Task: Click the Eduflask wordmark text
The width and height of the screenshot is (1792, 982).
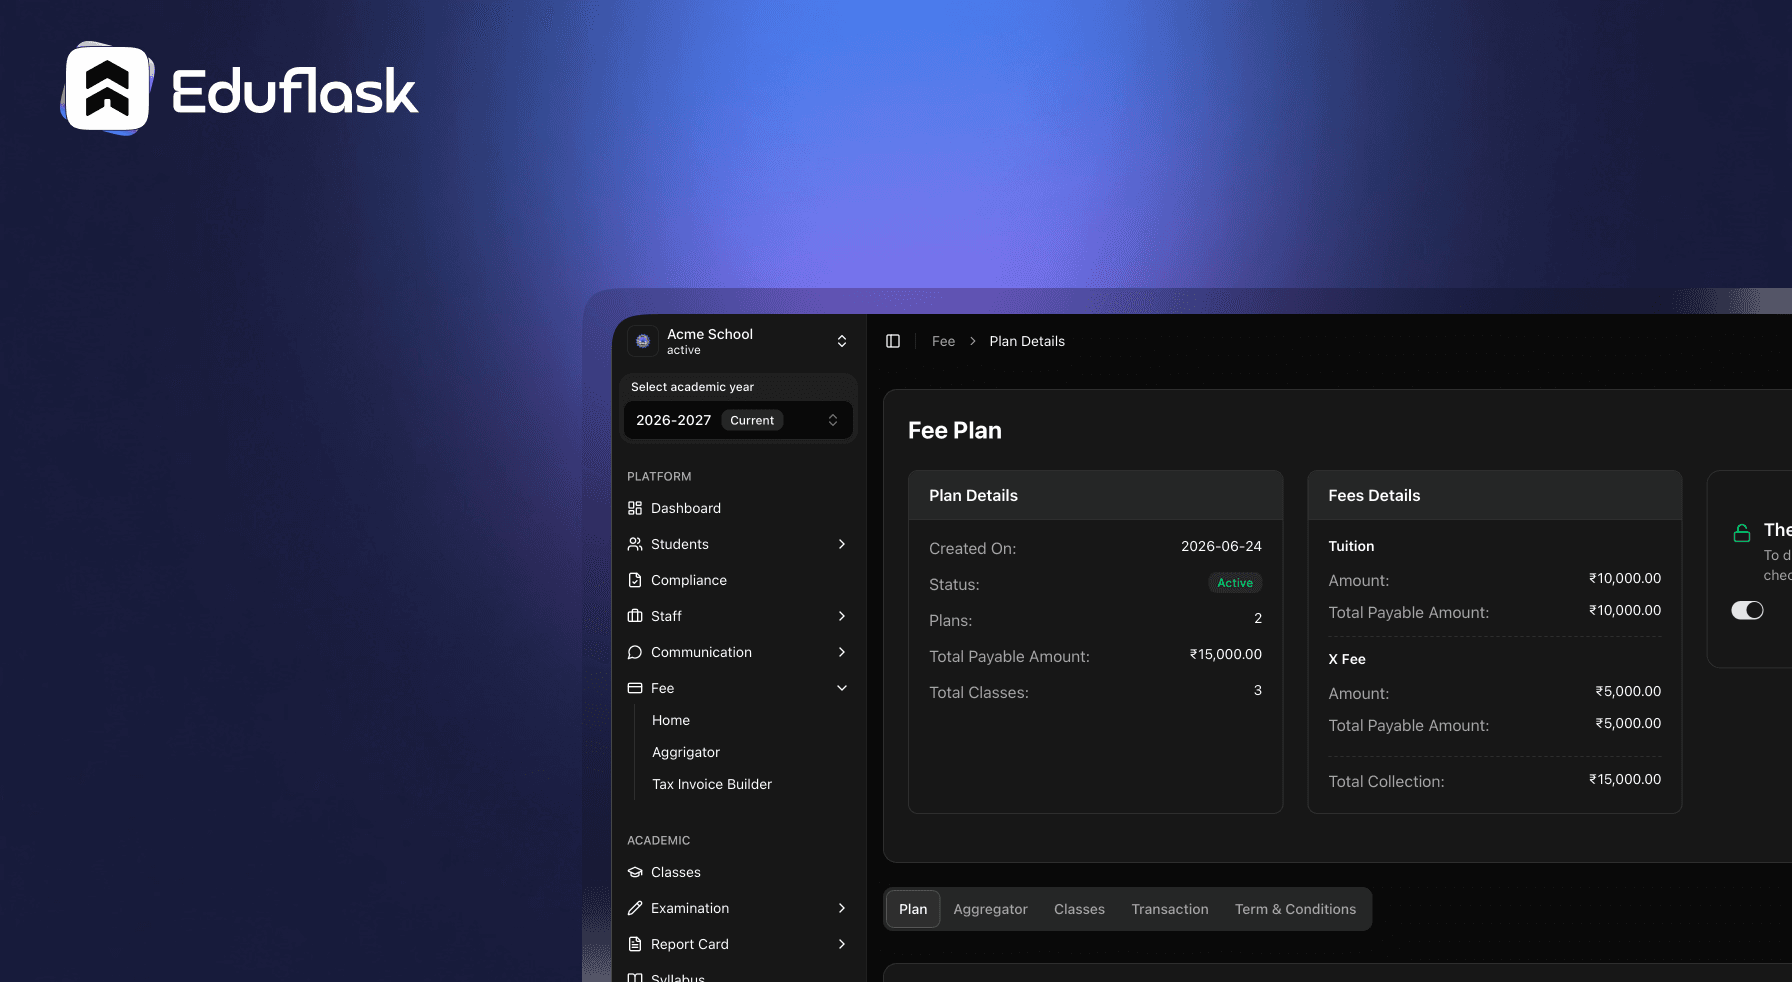Action: (x=295, y=92)
